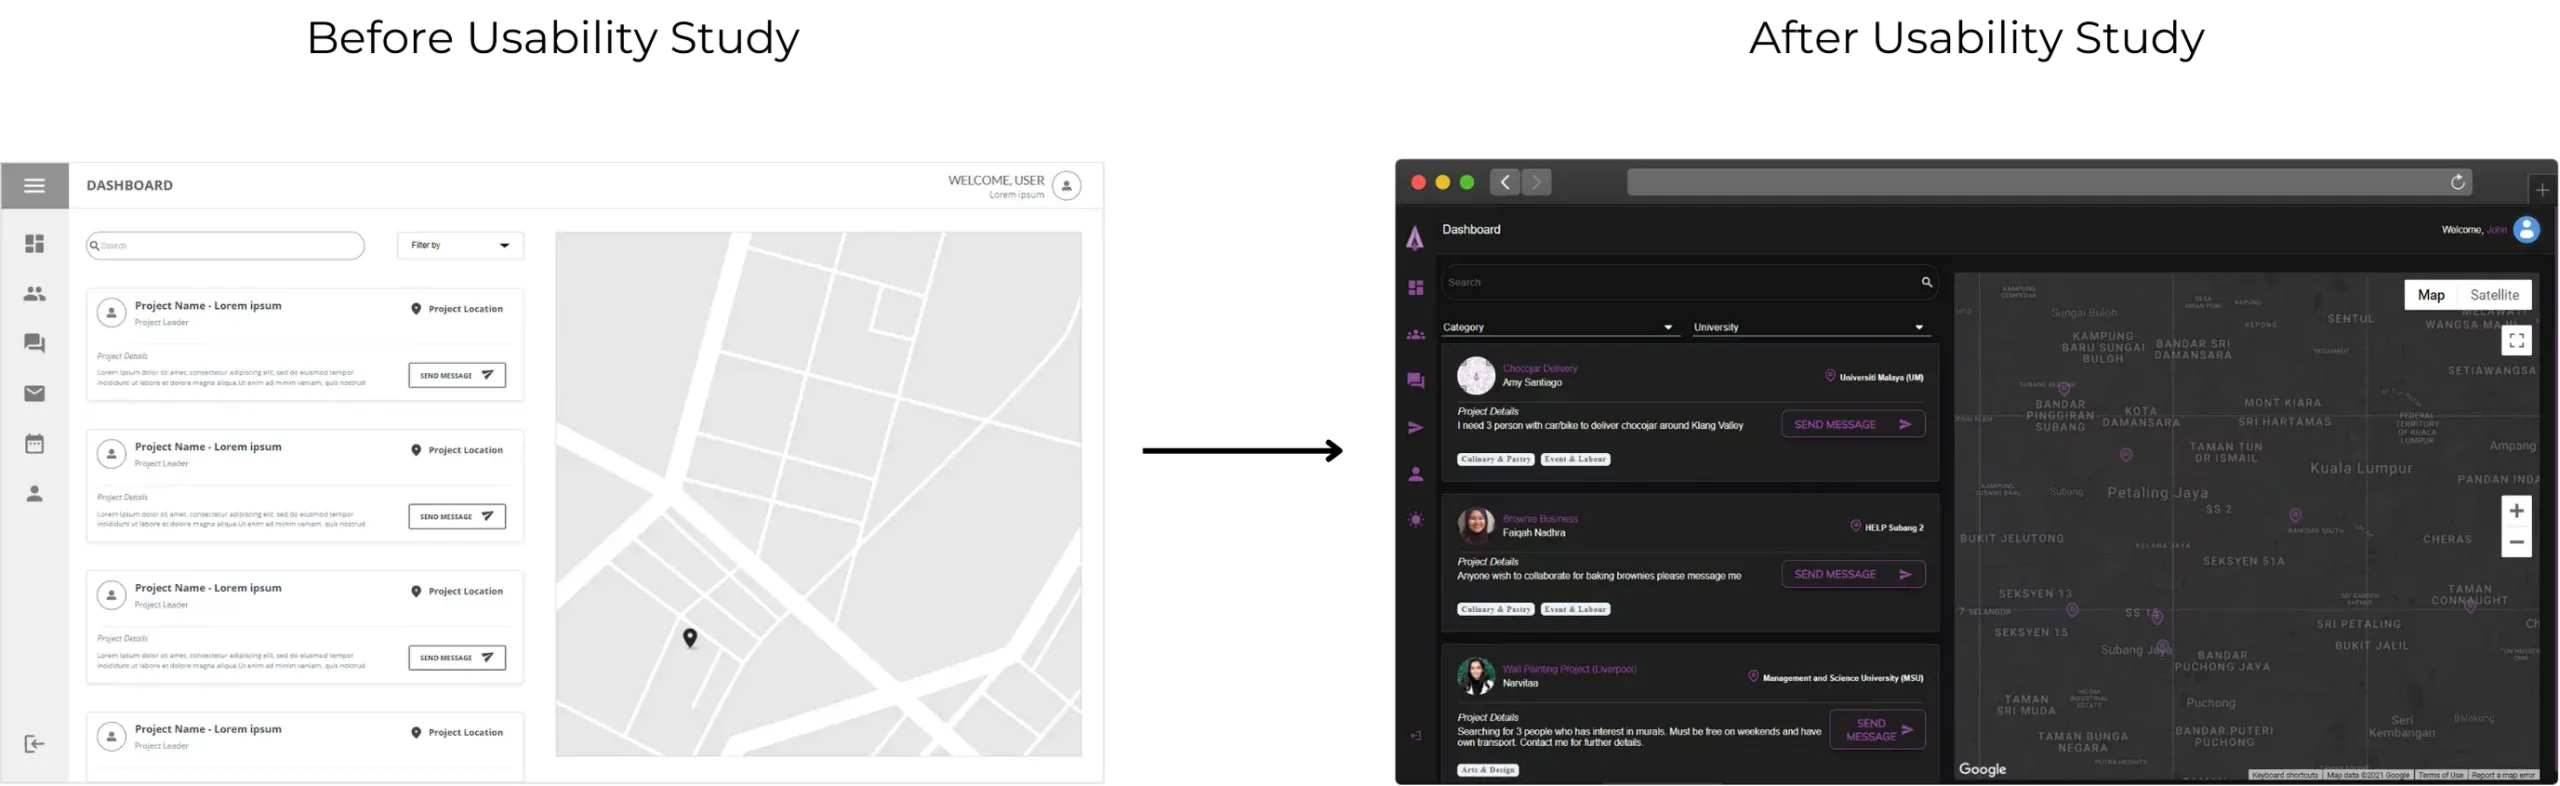This screenshot has width=2560, height=786.
Task: Click Petaling Jaya label on the map
Action: [x=2157, y=492]
